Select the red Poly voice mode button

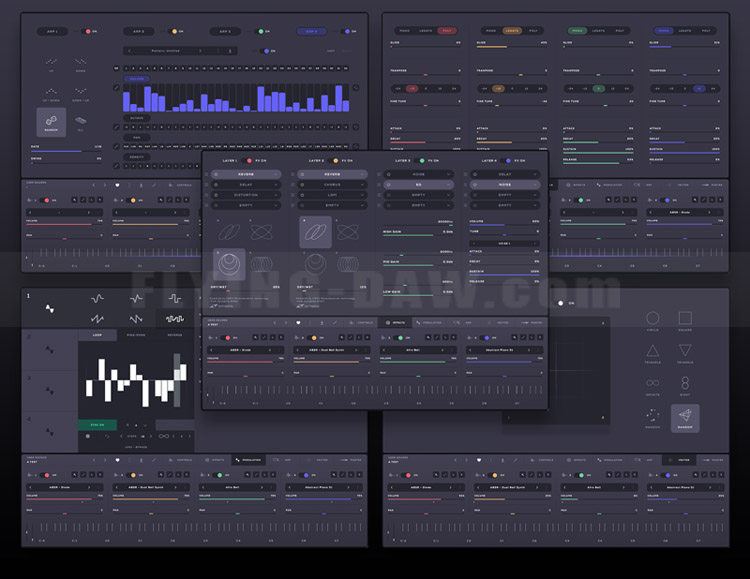pyautogui.click(x=447, y=31)
